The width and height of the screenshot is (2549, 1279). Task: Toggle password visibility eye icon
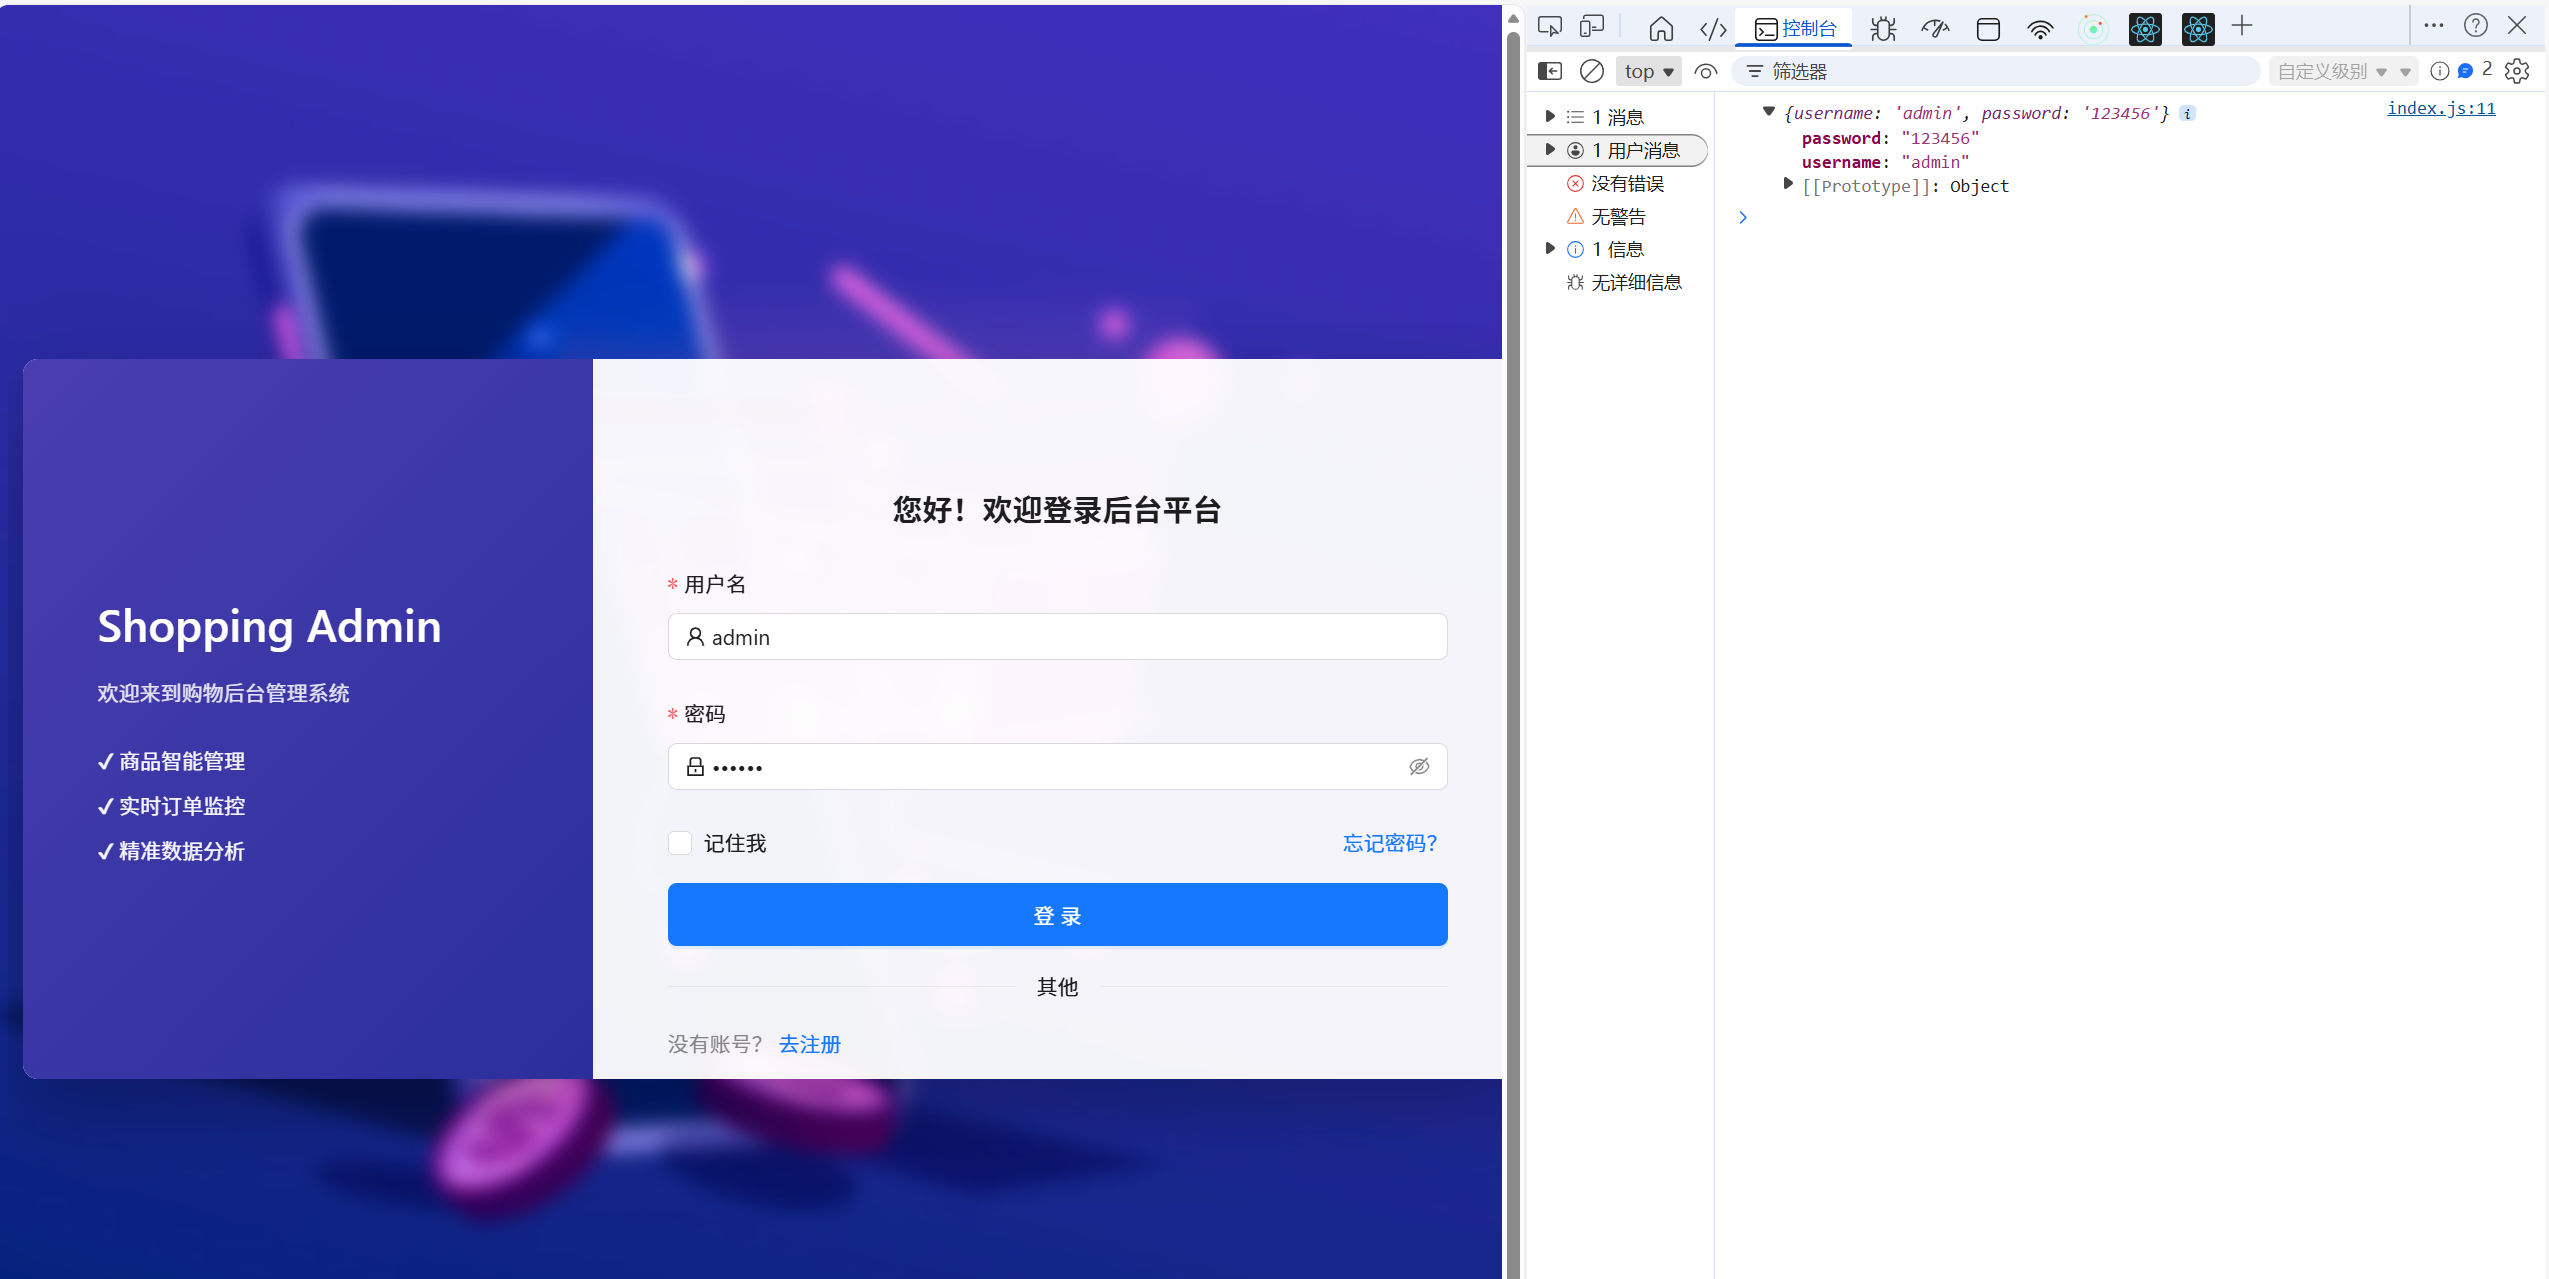(1419, 767)
